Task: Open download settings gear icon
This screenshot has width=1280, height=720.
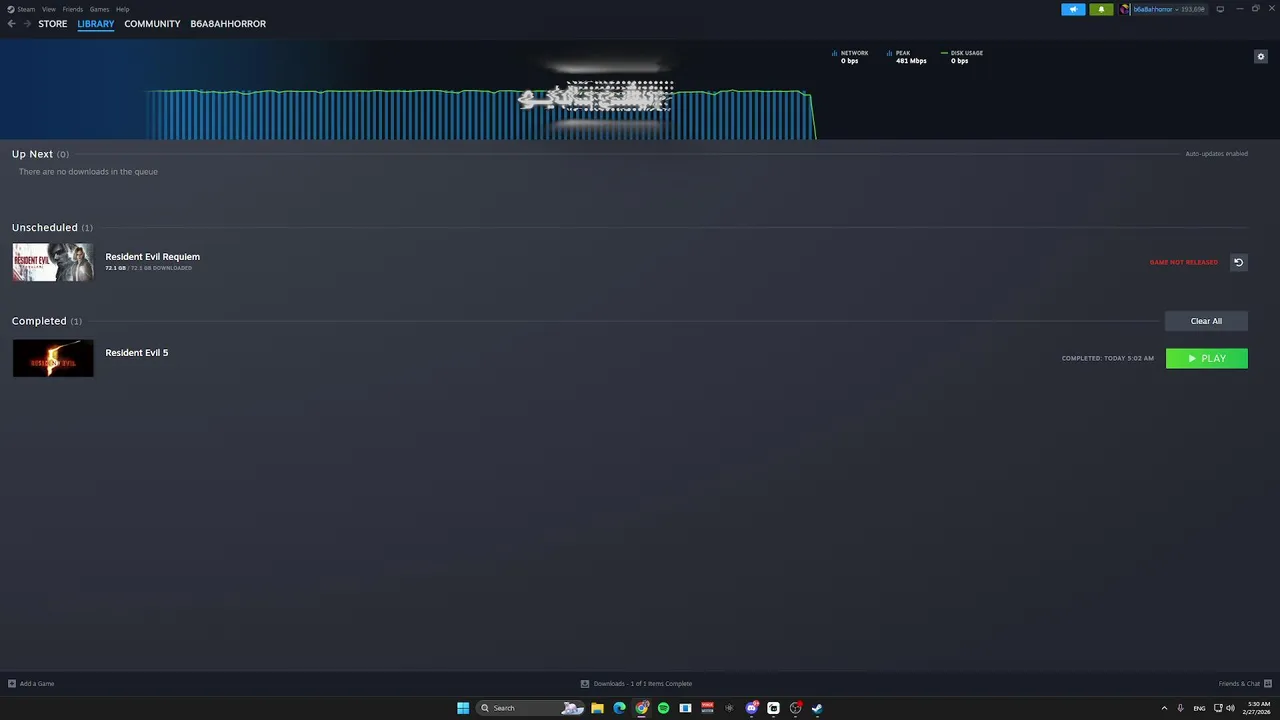Action: (1261, 56)
